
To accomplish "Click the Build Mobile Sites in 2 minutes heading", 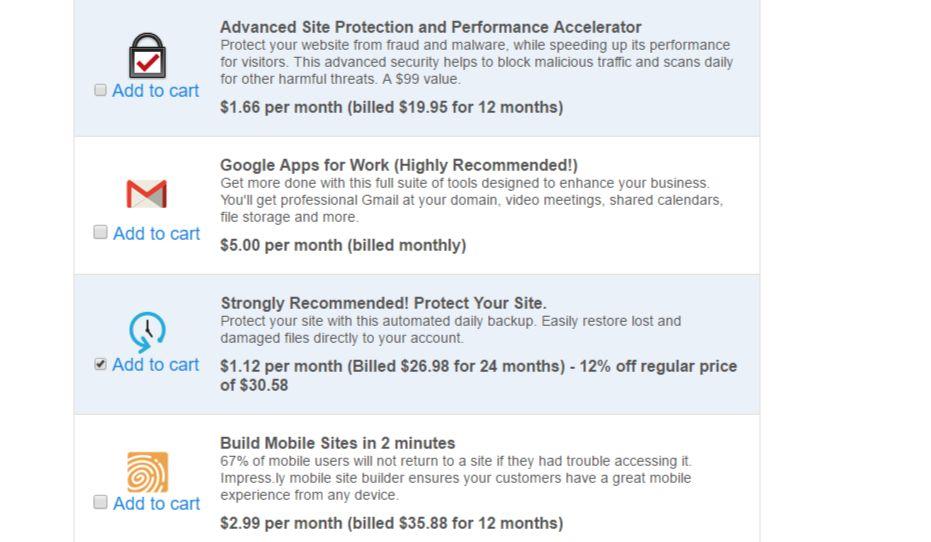I will [x=337, y=443].
